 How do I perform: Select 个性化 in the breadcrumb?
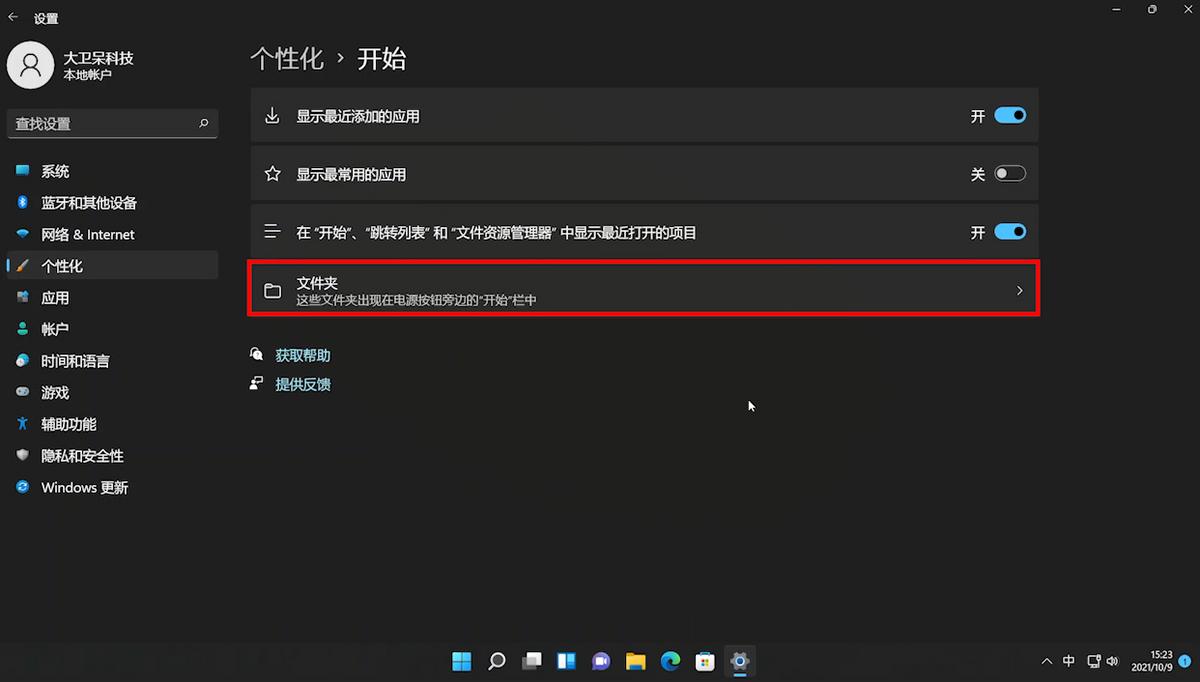tap(287, 59)
